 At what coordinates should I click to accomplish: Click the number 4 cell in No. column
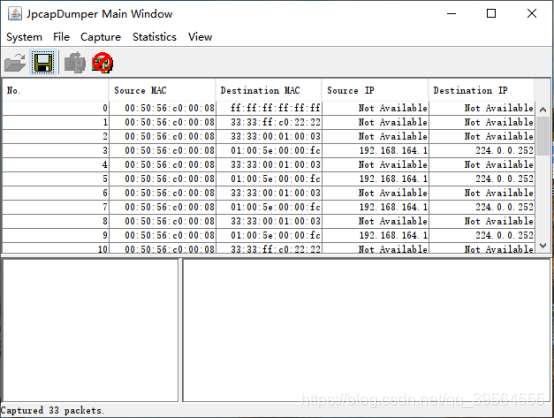(x=55, y=165)
